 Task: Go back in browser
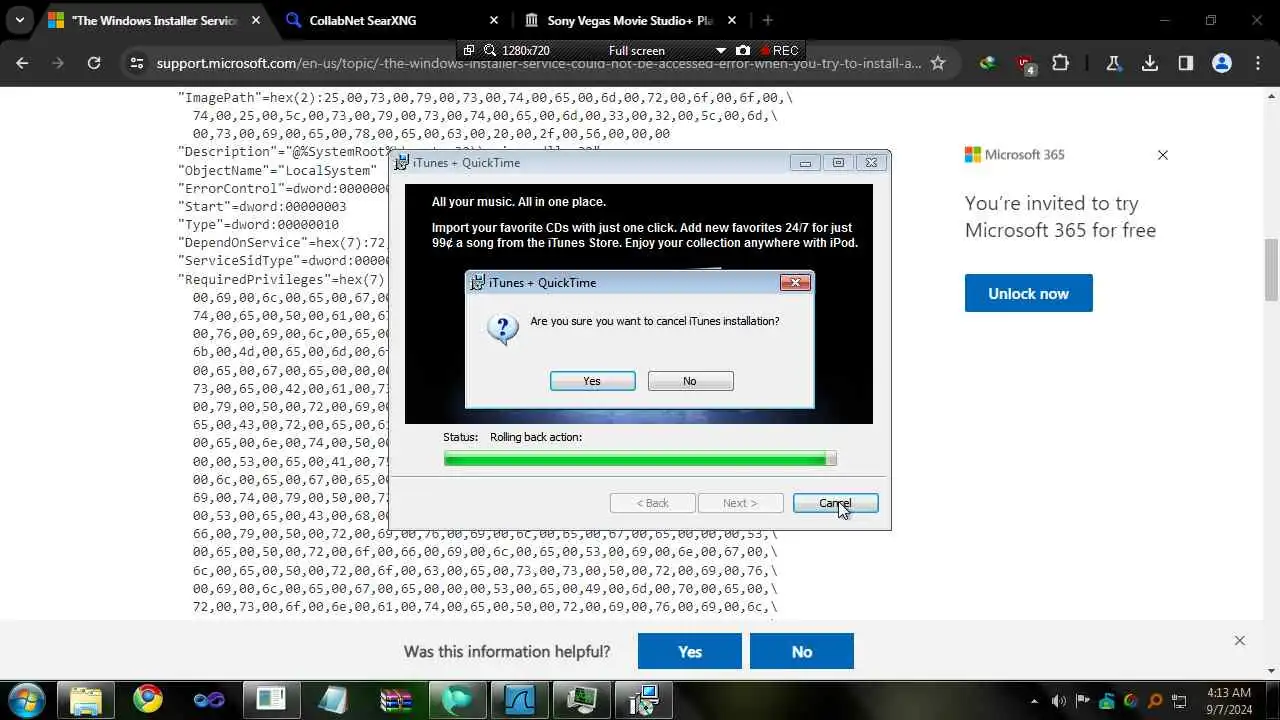click(x=22, y=63)
